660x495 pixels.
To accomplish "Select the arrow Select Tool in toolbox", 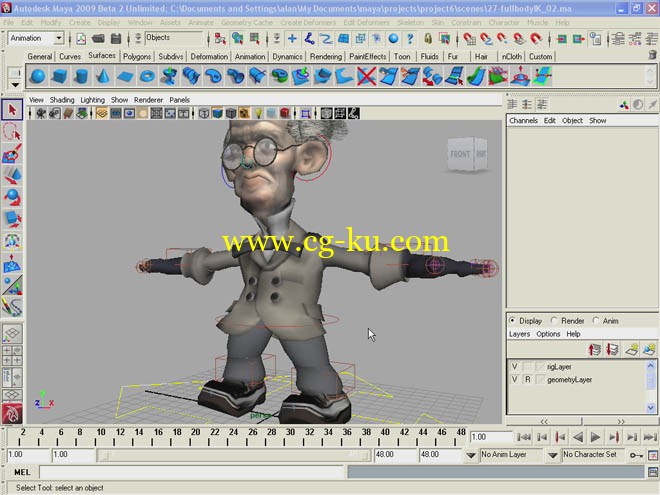I will 12,110.
